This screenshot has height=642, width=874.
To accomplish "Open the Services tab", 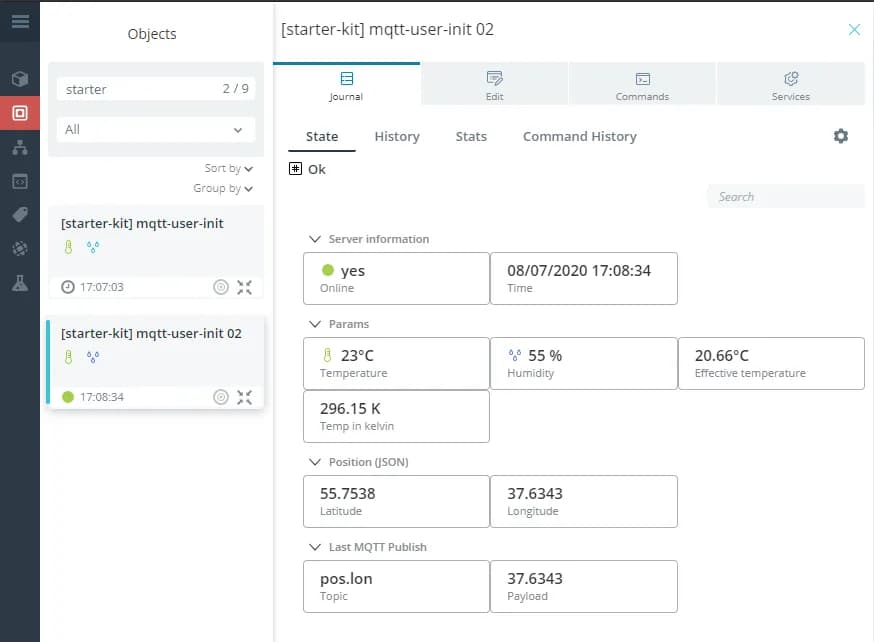I will pyautogui.click(x=790, y=85).
